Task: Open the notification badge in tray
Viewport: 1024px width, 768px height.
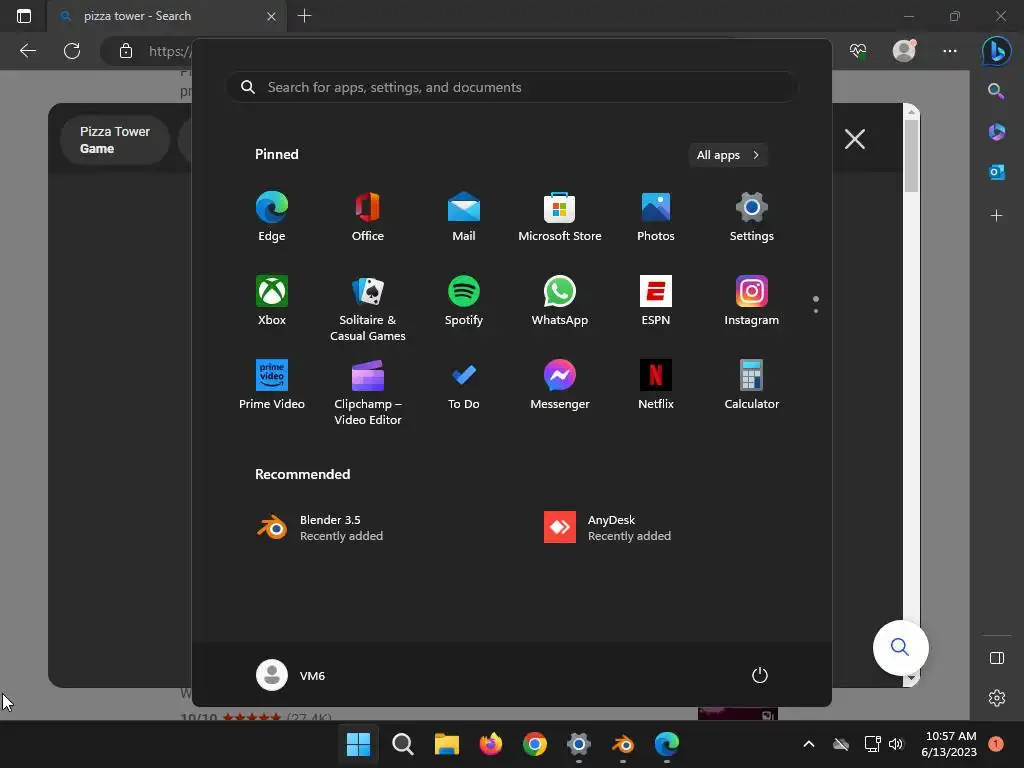Action: tap(996, 744)
